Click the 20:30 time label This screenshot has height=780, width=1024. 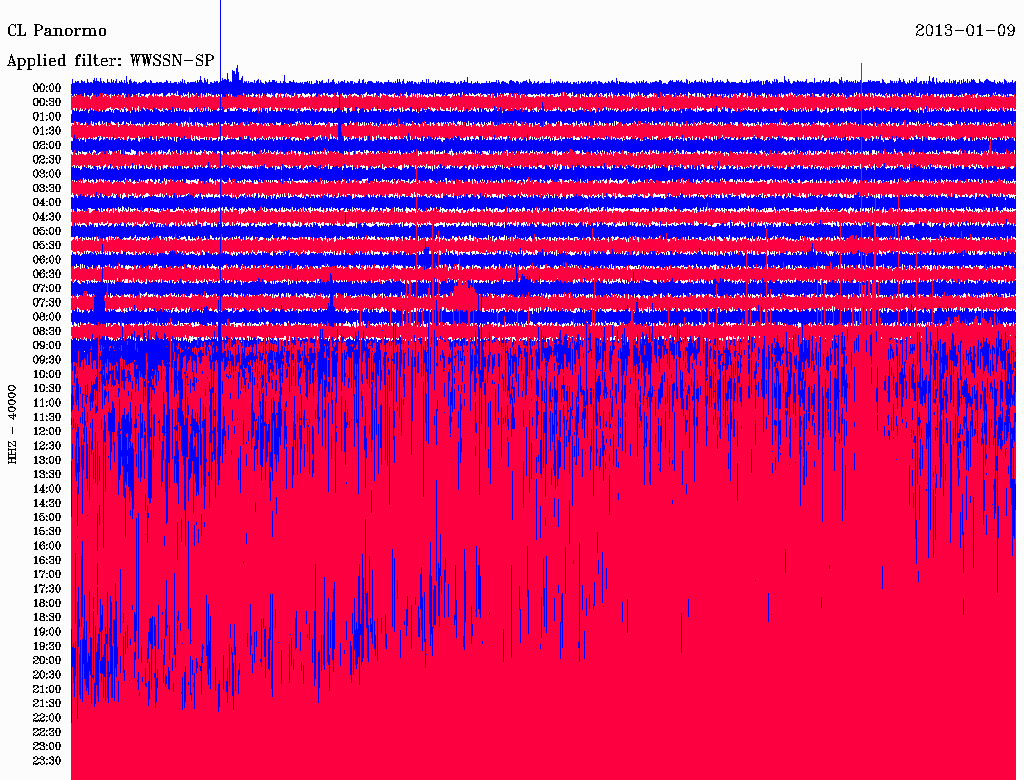point(47,675)
